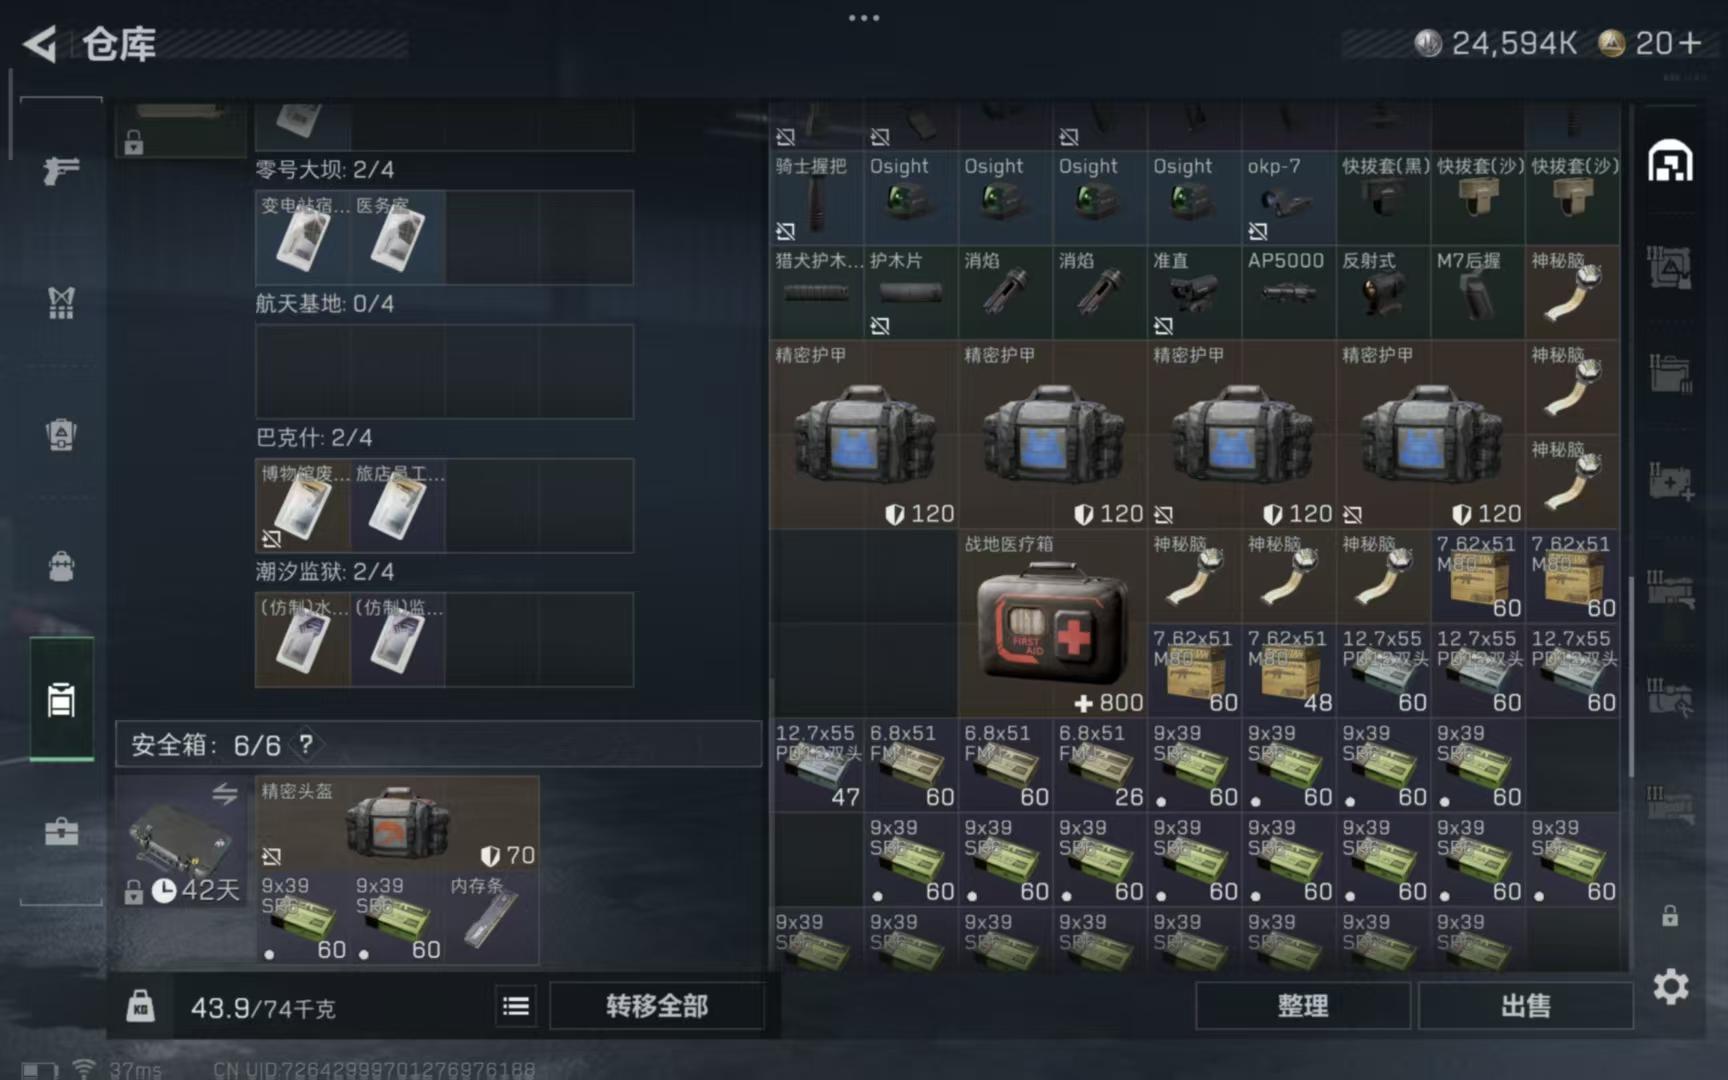Screen dimensions: 1728x1080
Task: Tap the 巴克什: 2/4 section label
Action: click(x=314, y=437)
